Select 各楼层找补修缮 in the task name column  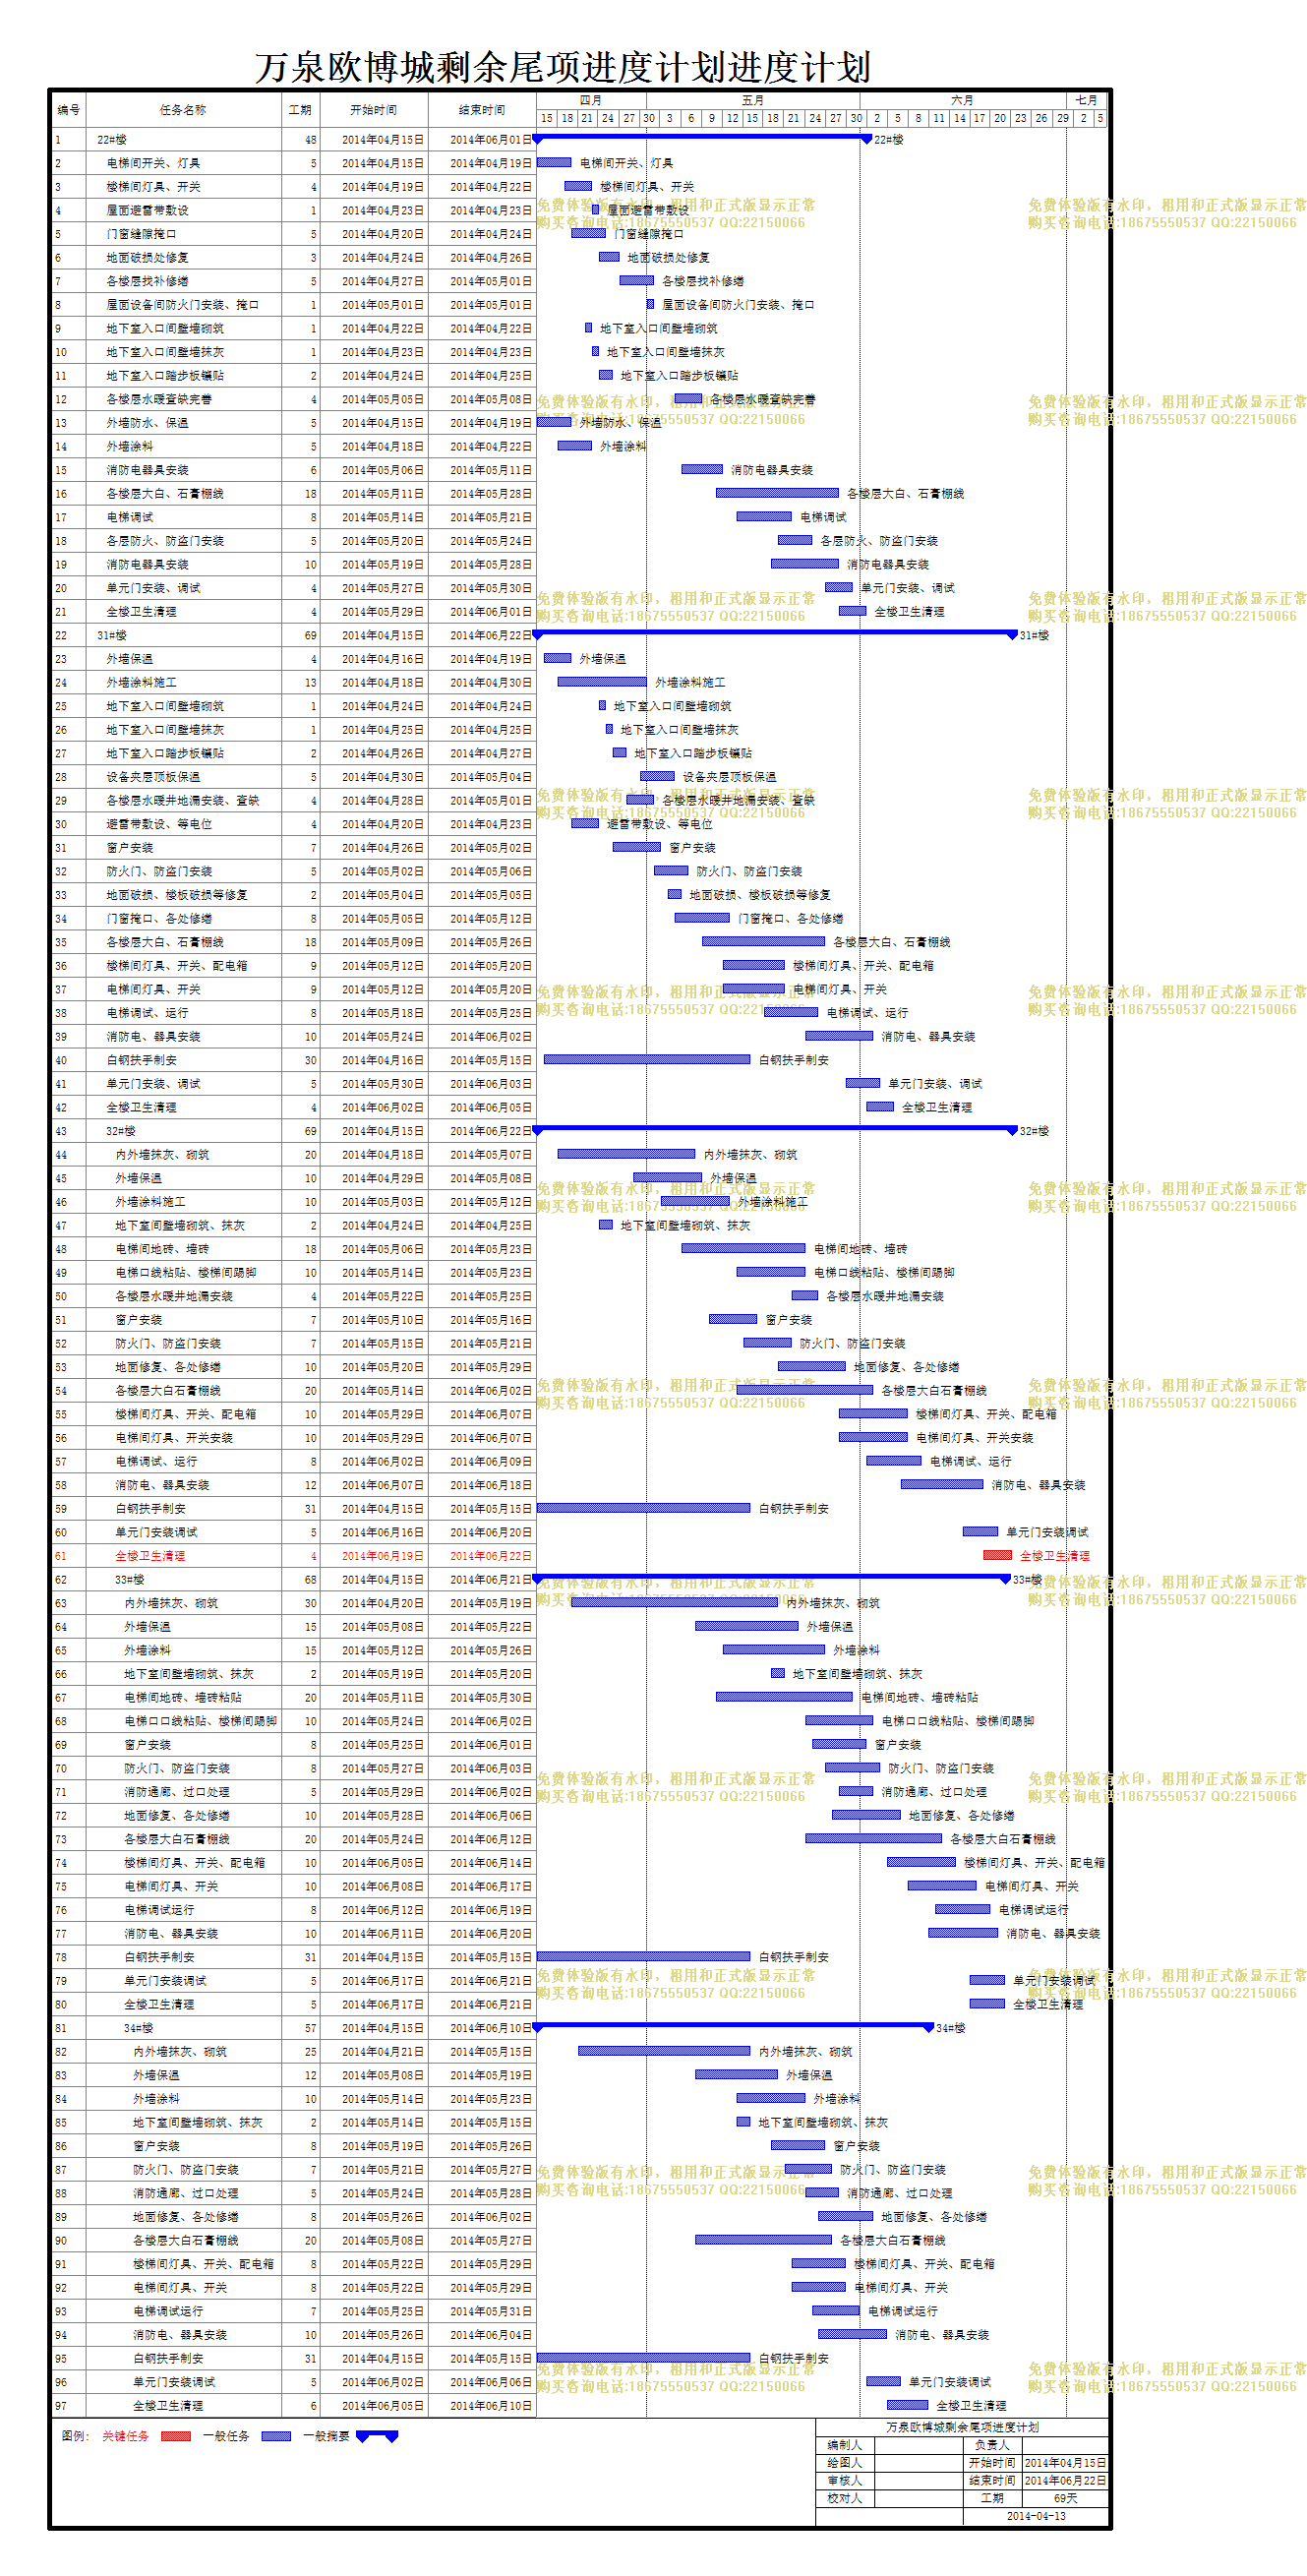[x=148, y=282]
